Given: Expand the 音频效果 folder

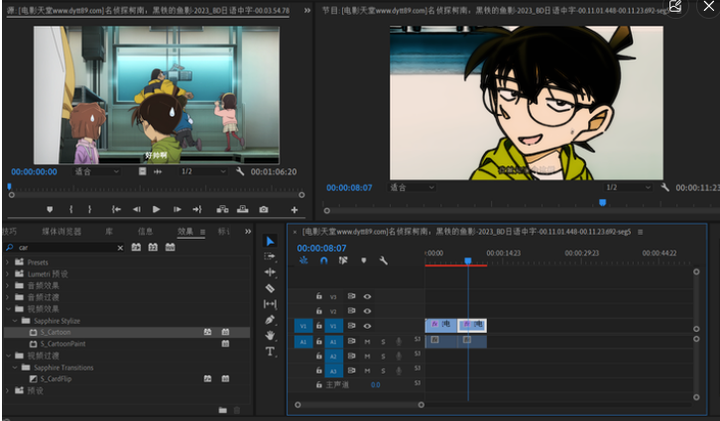Looking at the screenshot, I should 7,286.
